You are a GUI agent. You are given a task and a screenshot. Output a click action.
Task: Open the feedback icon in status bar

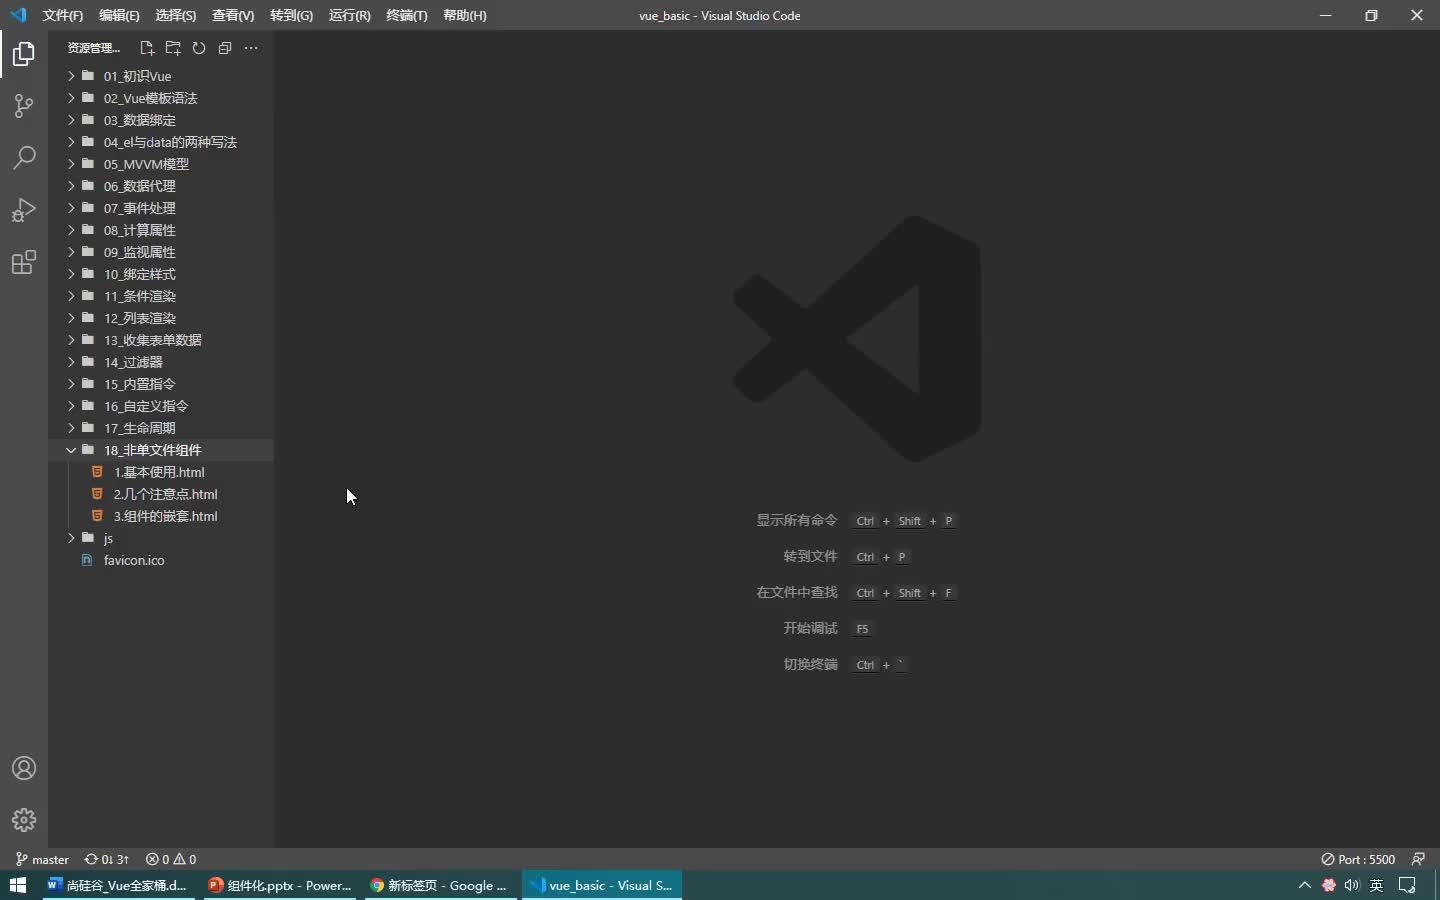1418,859
